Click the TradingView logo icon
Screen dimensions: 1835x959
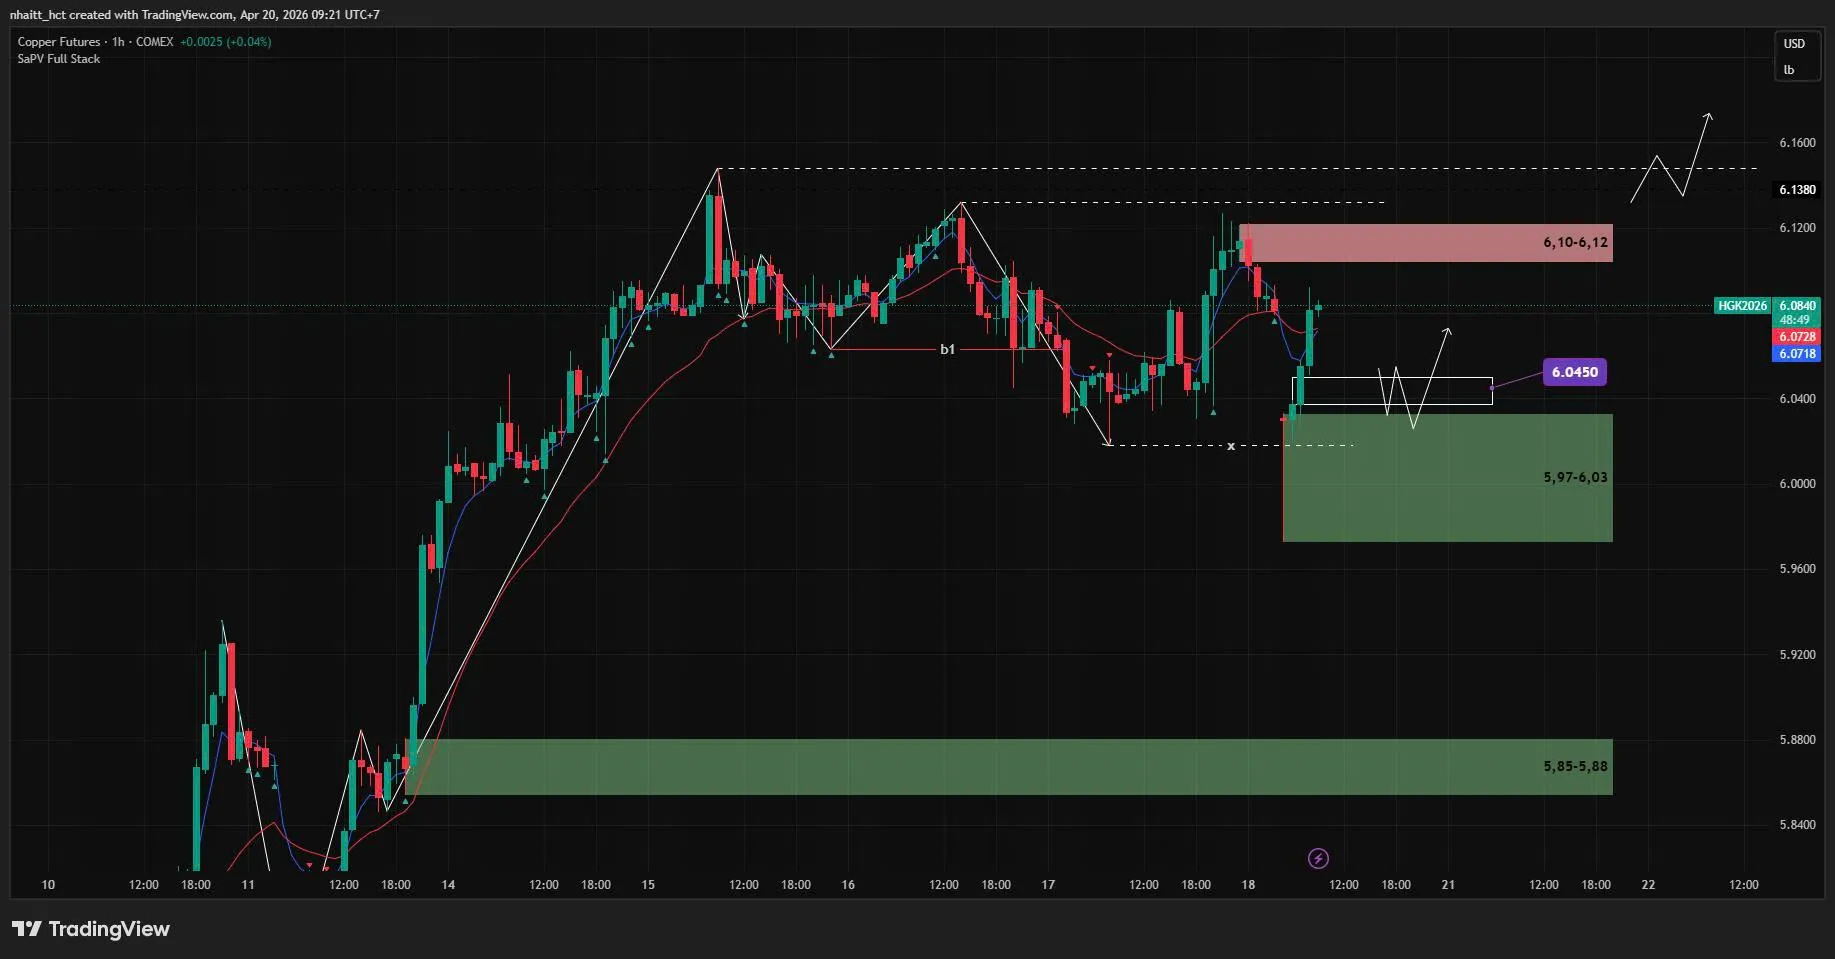point(27,929)
